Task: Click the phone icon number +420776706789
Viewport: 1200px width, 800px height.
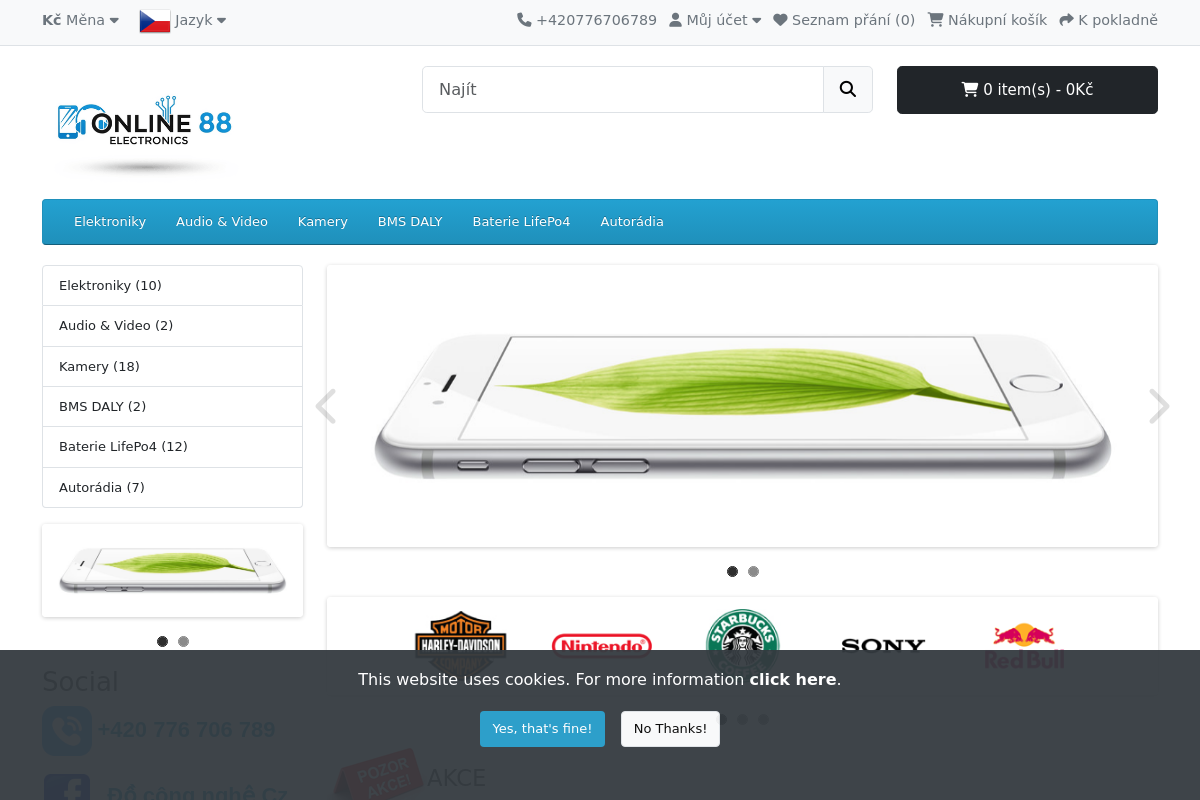Action: click(x=587, y=20)
